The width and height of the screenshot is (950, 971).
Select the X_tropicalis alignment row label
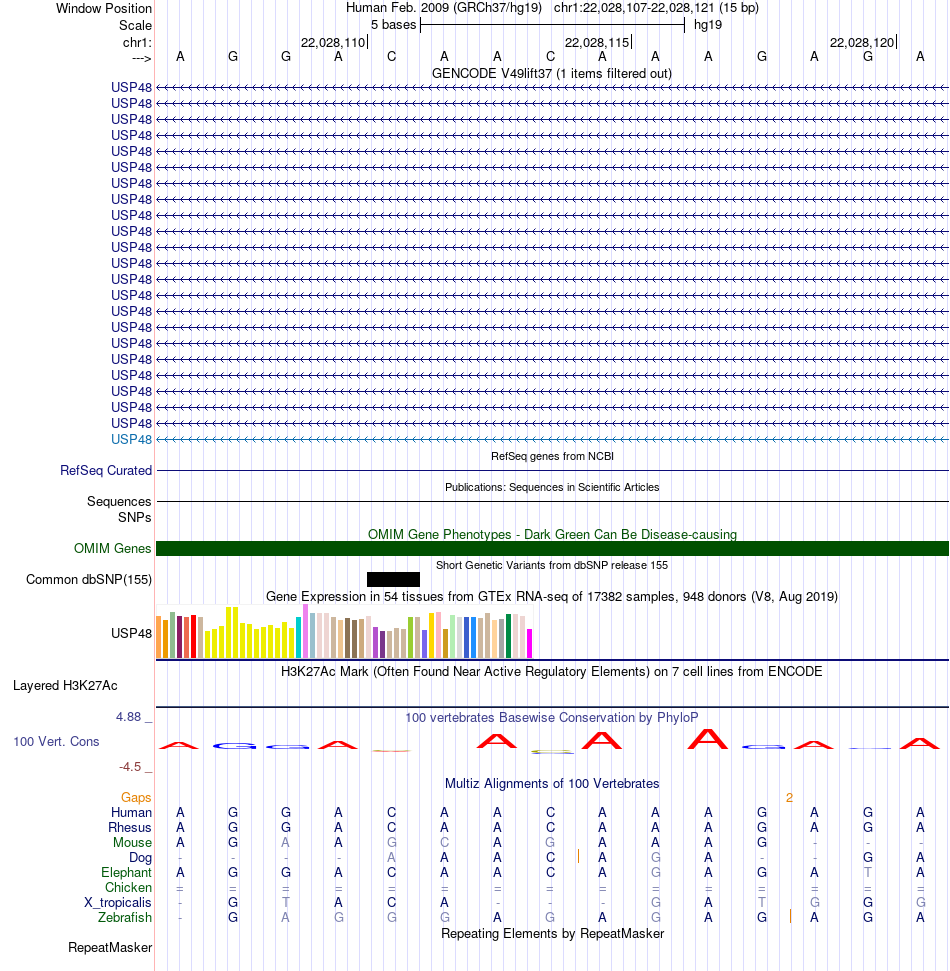pyautogui.click(x=118, y=902)
